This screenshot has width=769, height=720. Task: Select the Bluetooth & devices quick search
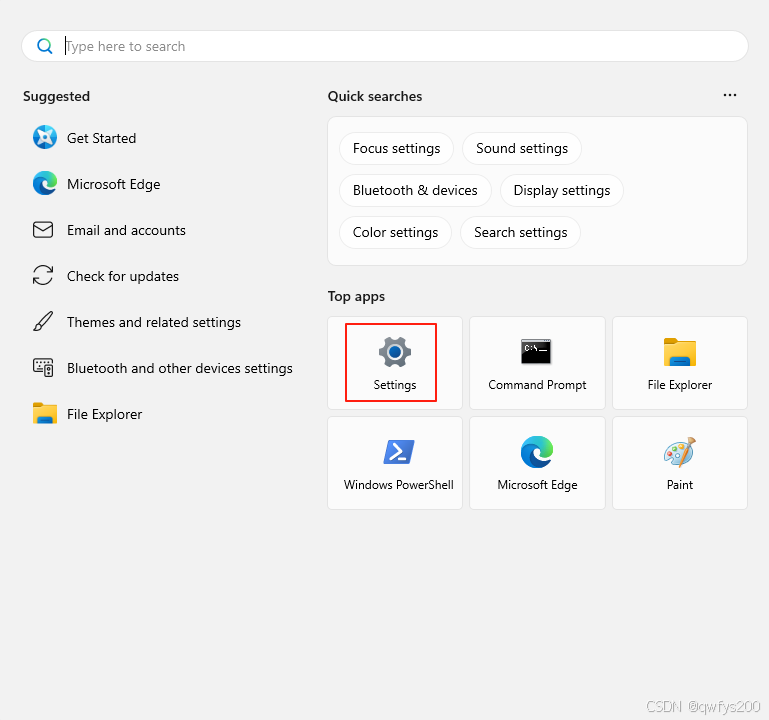(x=415, y=190)
